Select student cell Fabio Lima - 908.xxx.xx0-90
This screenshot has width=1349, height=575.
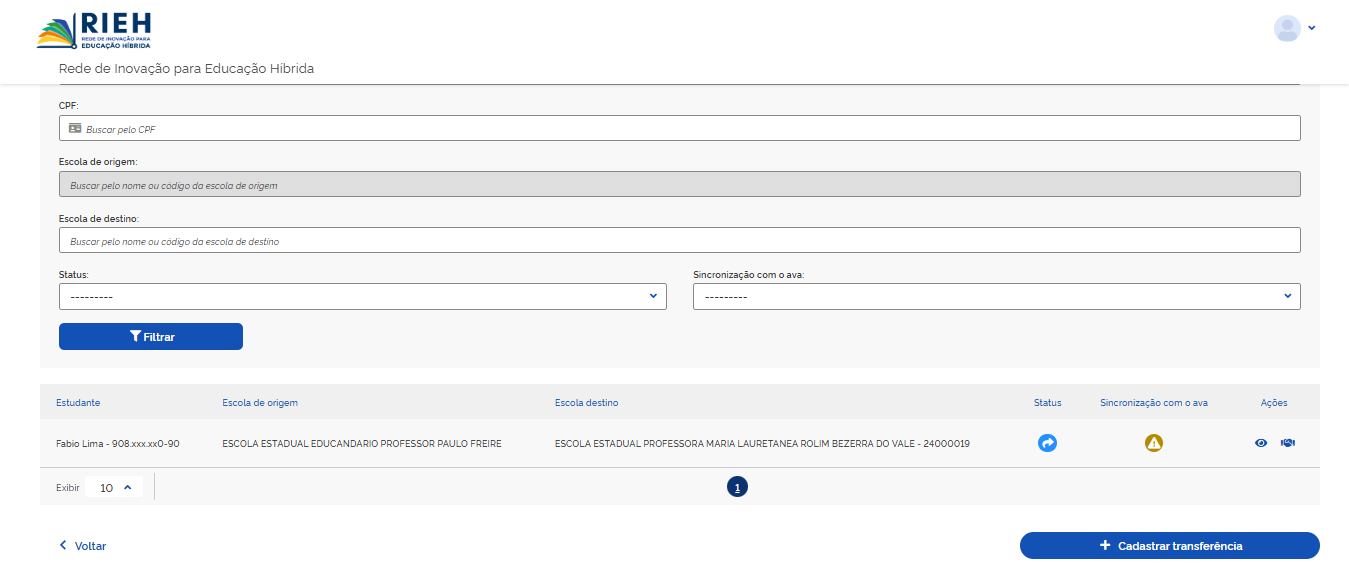coord(118,443)
